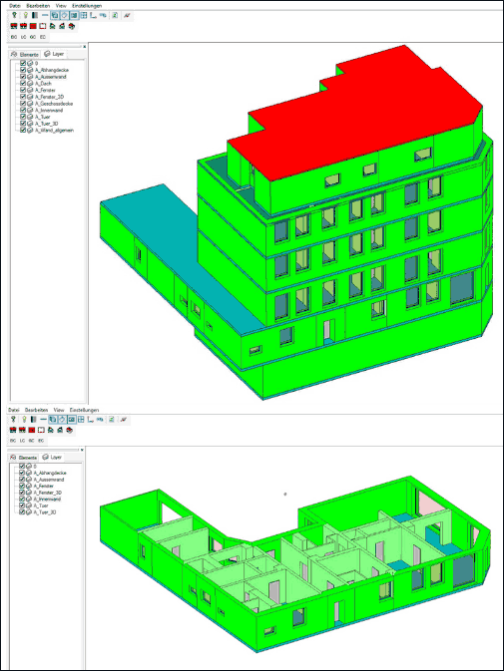Click the rotate view icon in the bottom window toolbar

(62, 419)
